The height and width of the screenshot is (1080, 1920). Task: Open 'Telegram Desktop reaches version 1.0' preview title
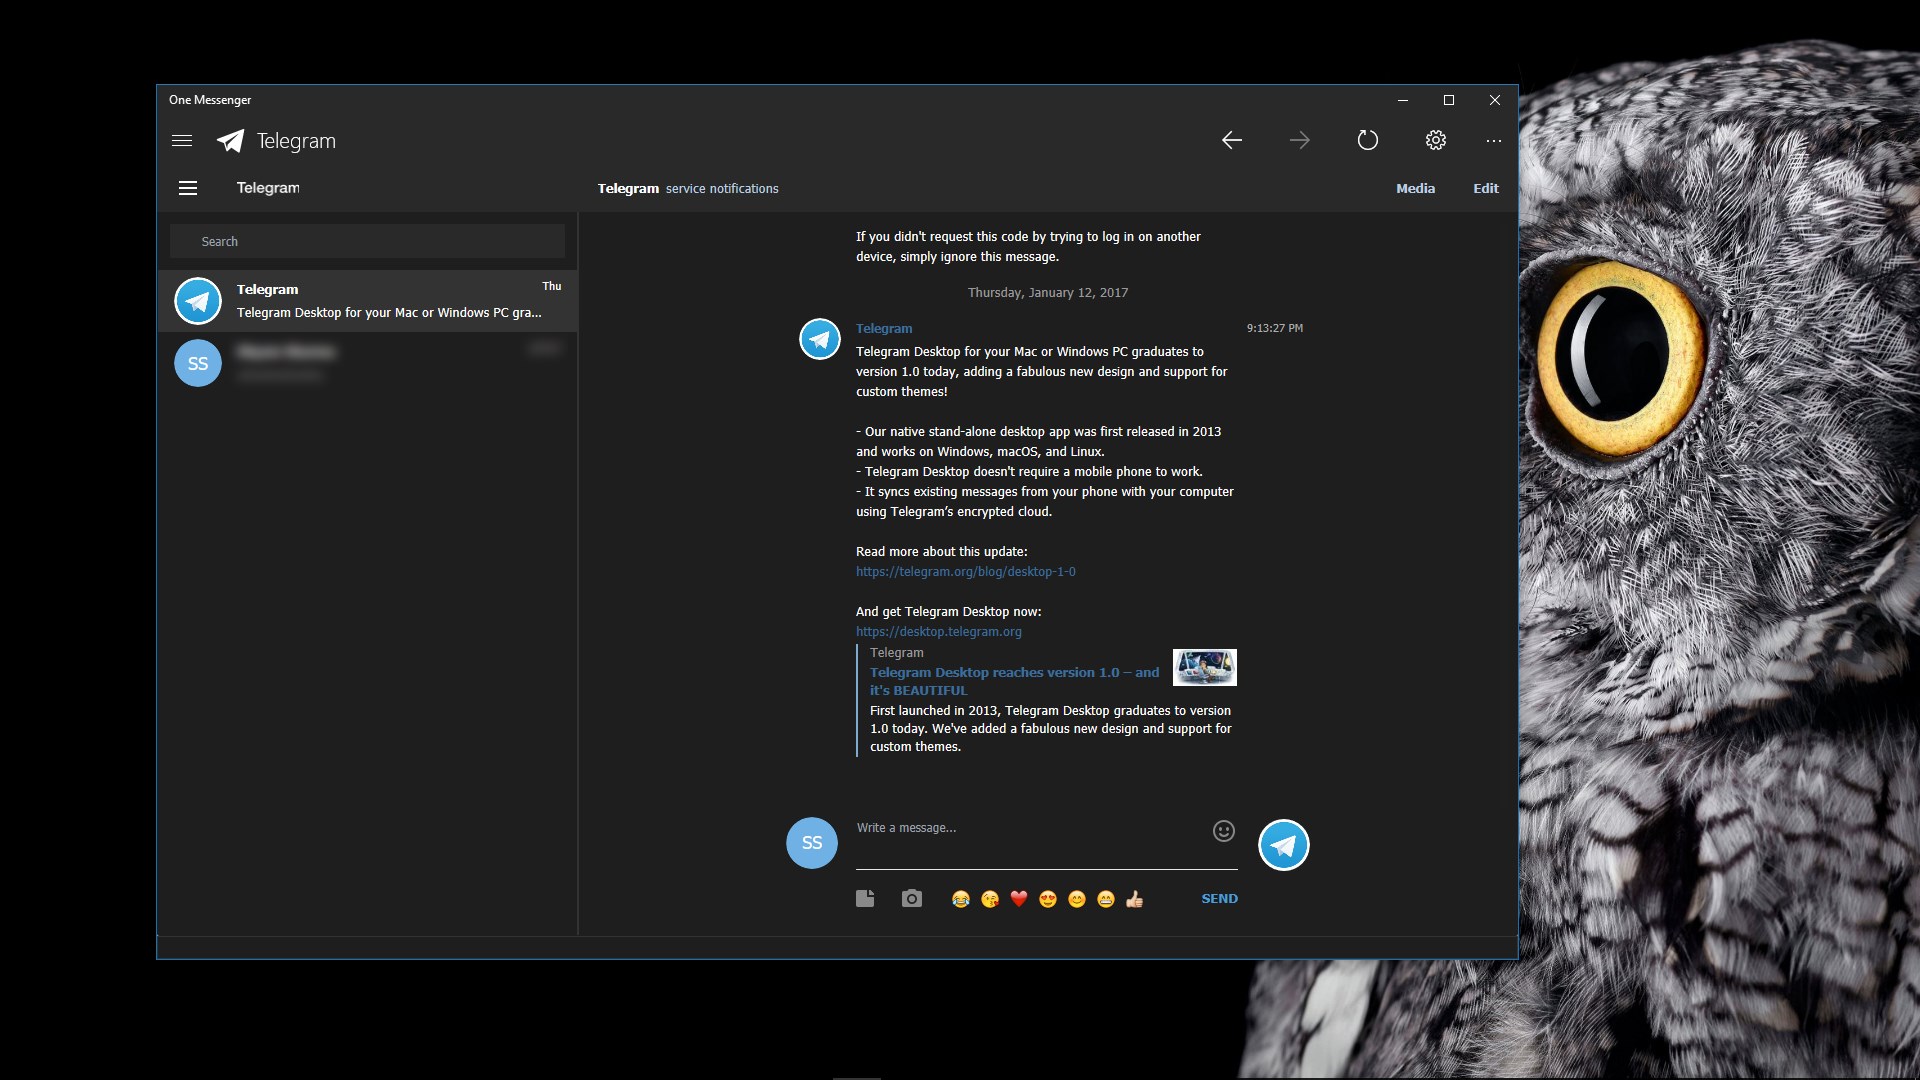tap(1015, 681)
